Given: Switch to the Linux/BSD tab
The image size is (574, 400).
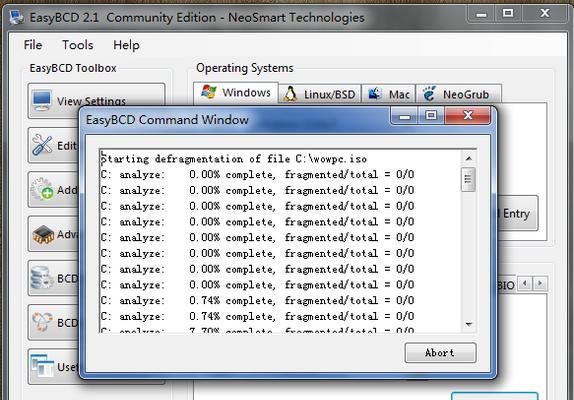Looking at the screenshot, I should pyautogui.click(x=320, y=94).
